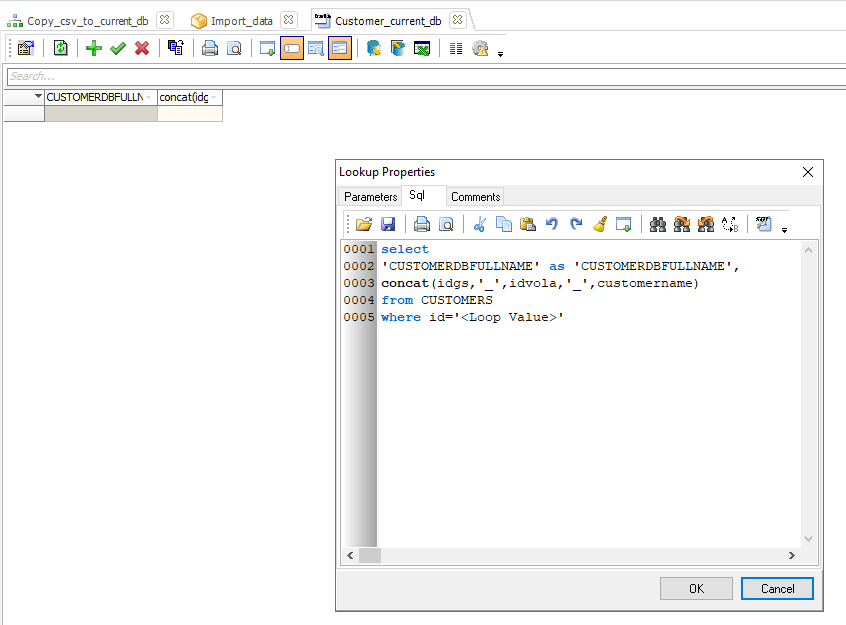This screenshot has width=846, height=625.
Task: Click Cancel in Lookup Properties
Action: click(x=777, y=588)
